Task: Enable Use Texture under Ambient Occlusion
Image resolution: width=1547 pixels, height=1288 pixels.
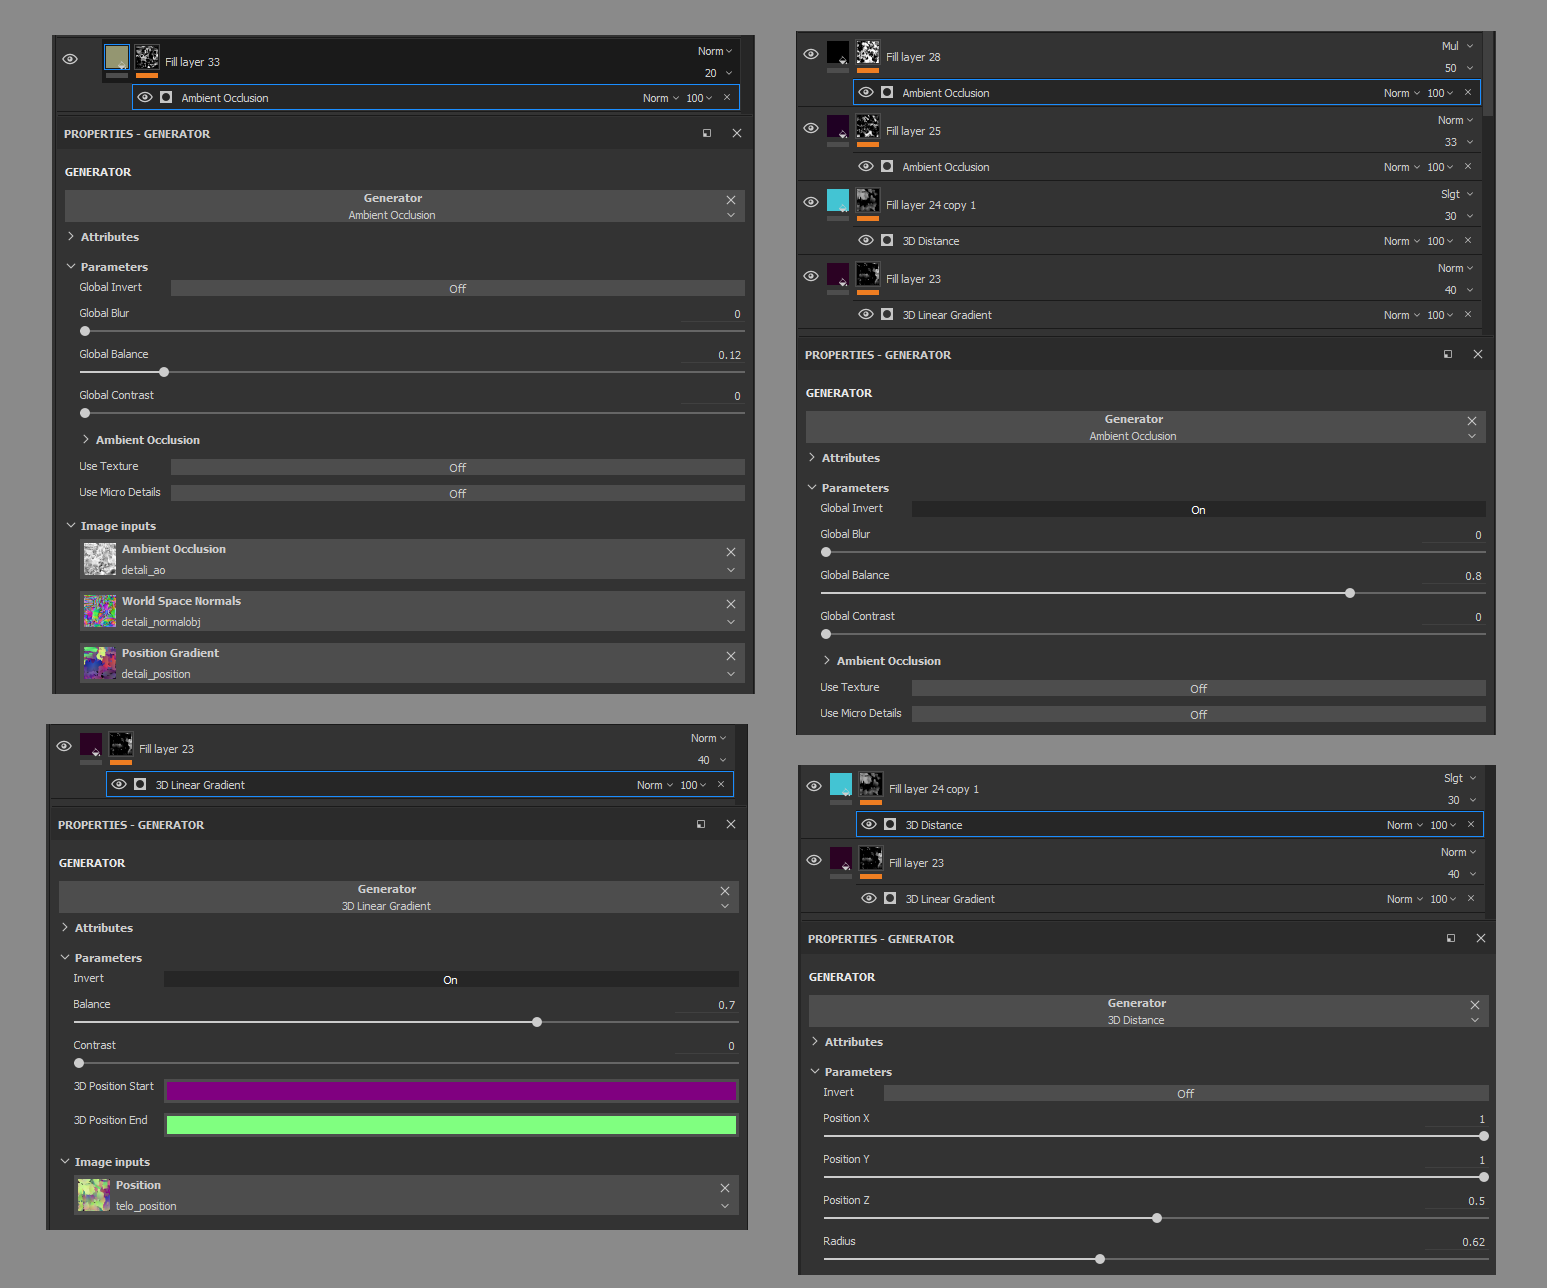Action: pos(457,466)
